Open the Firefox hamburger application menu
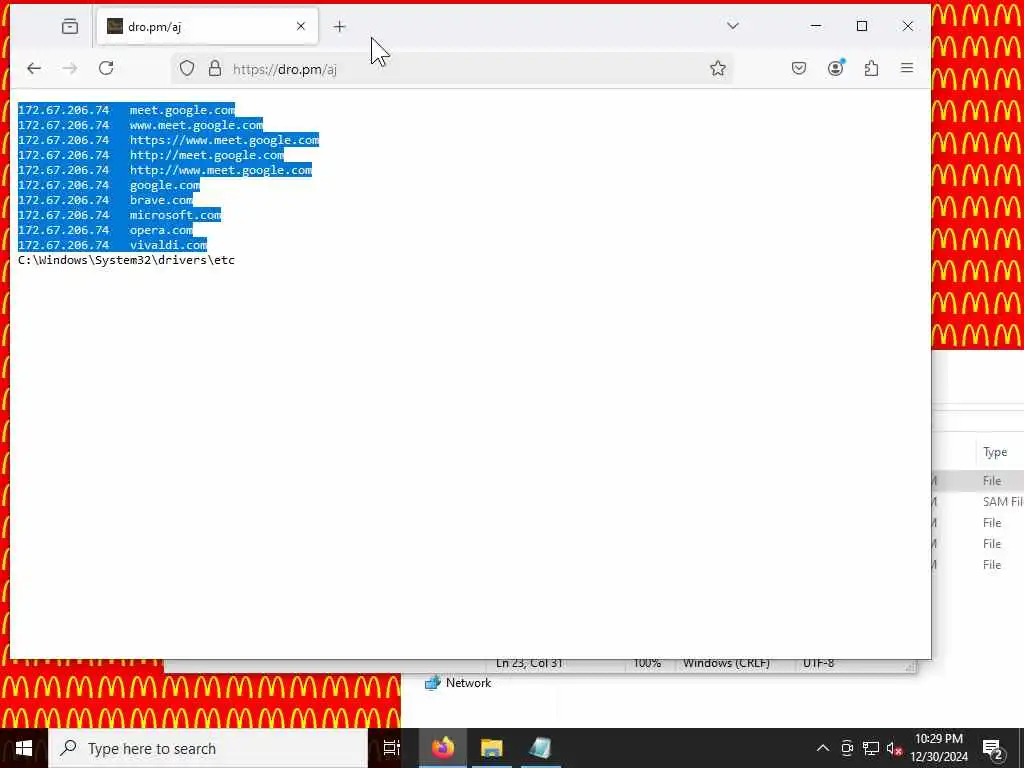This screenshot has width=1024, height=768. click(x=907, y=68)
